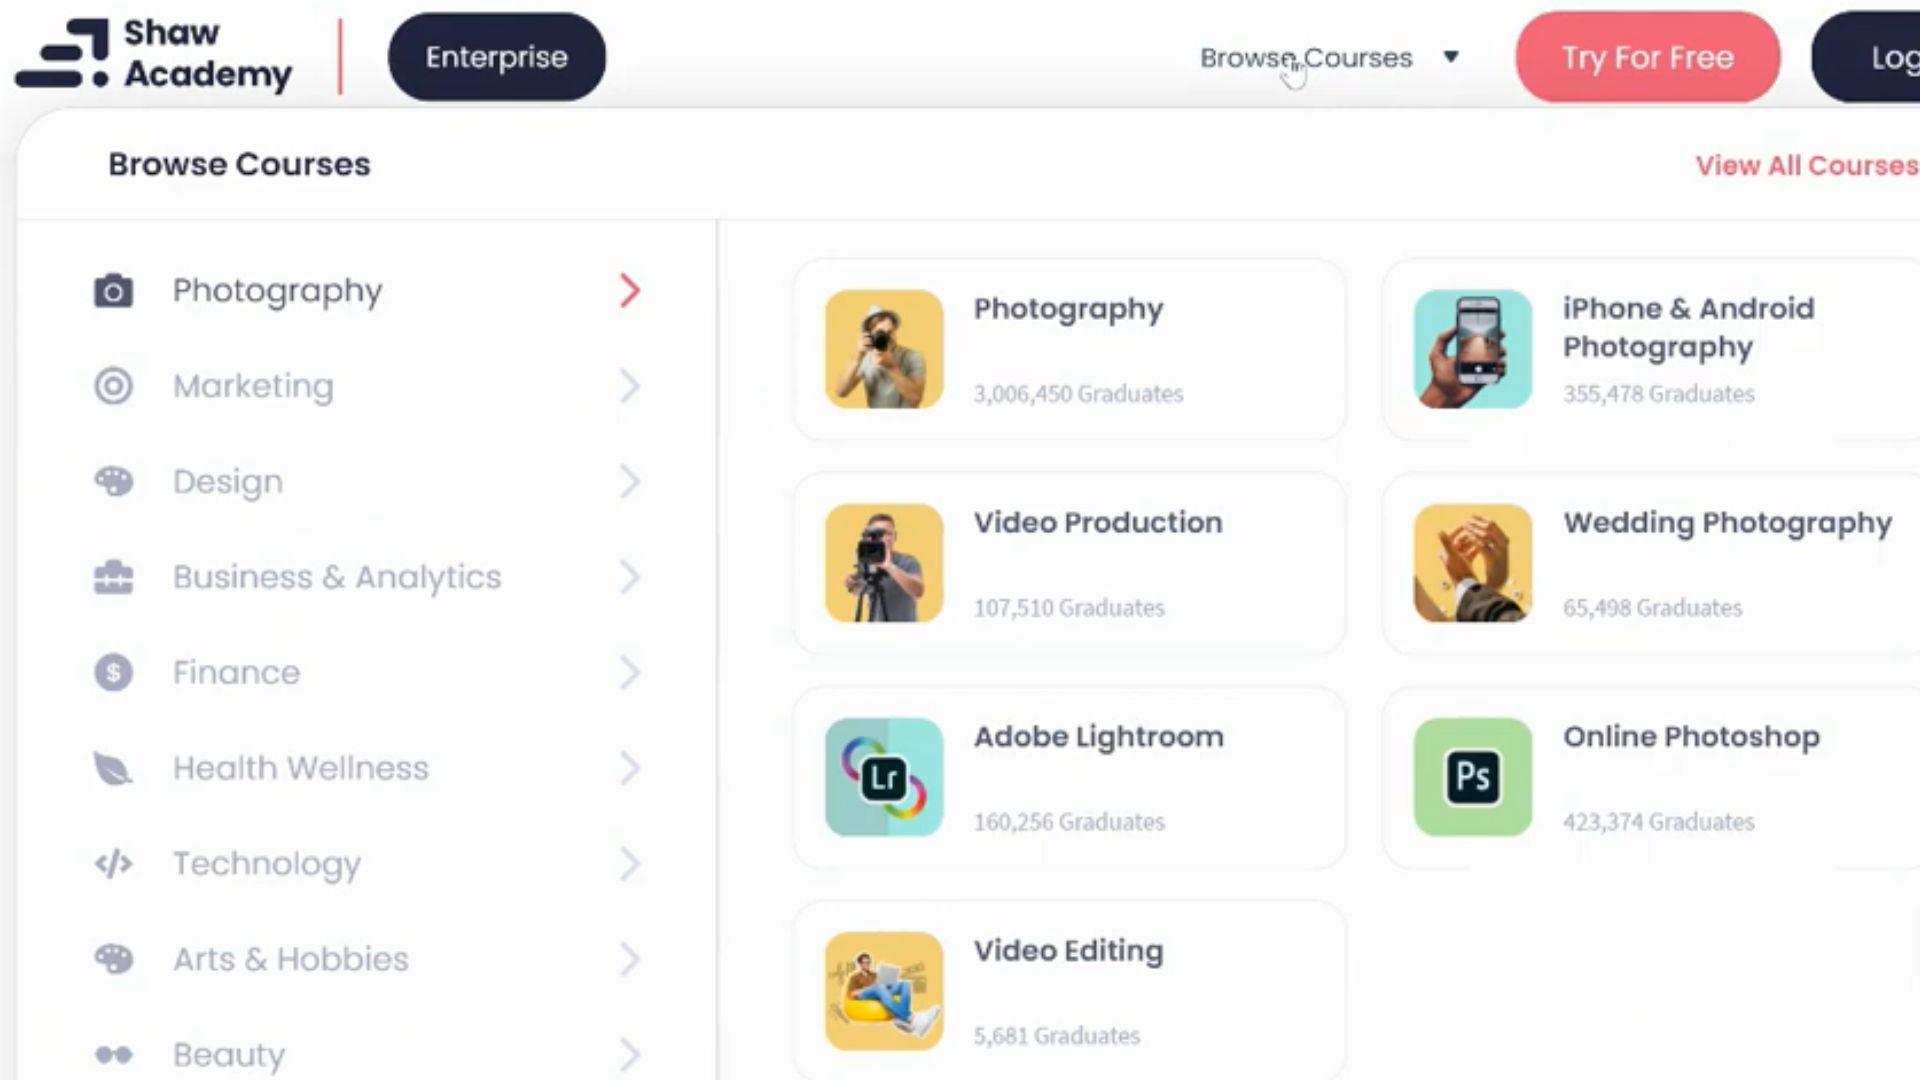This screenshot has height=1080, width=1920.
Task: Open the Online Photoshop Ps course icon
Action: 1472,777
